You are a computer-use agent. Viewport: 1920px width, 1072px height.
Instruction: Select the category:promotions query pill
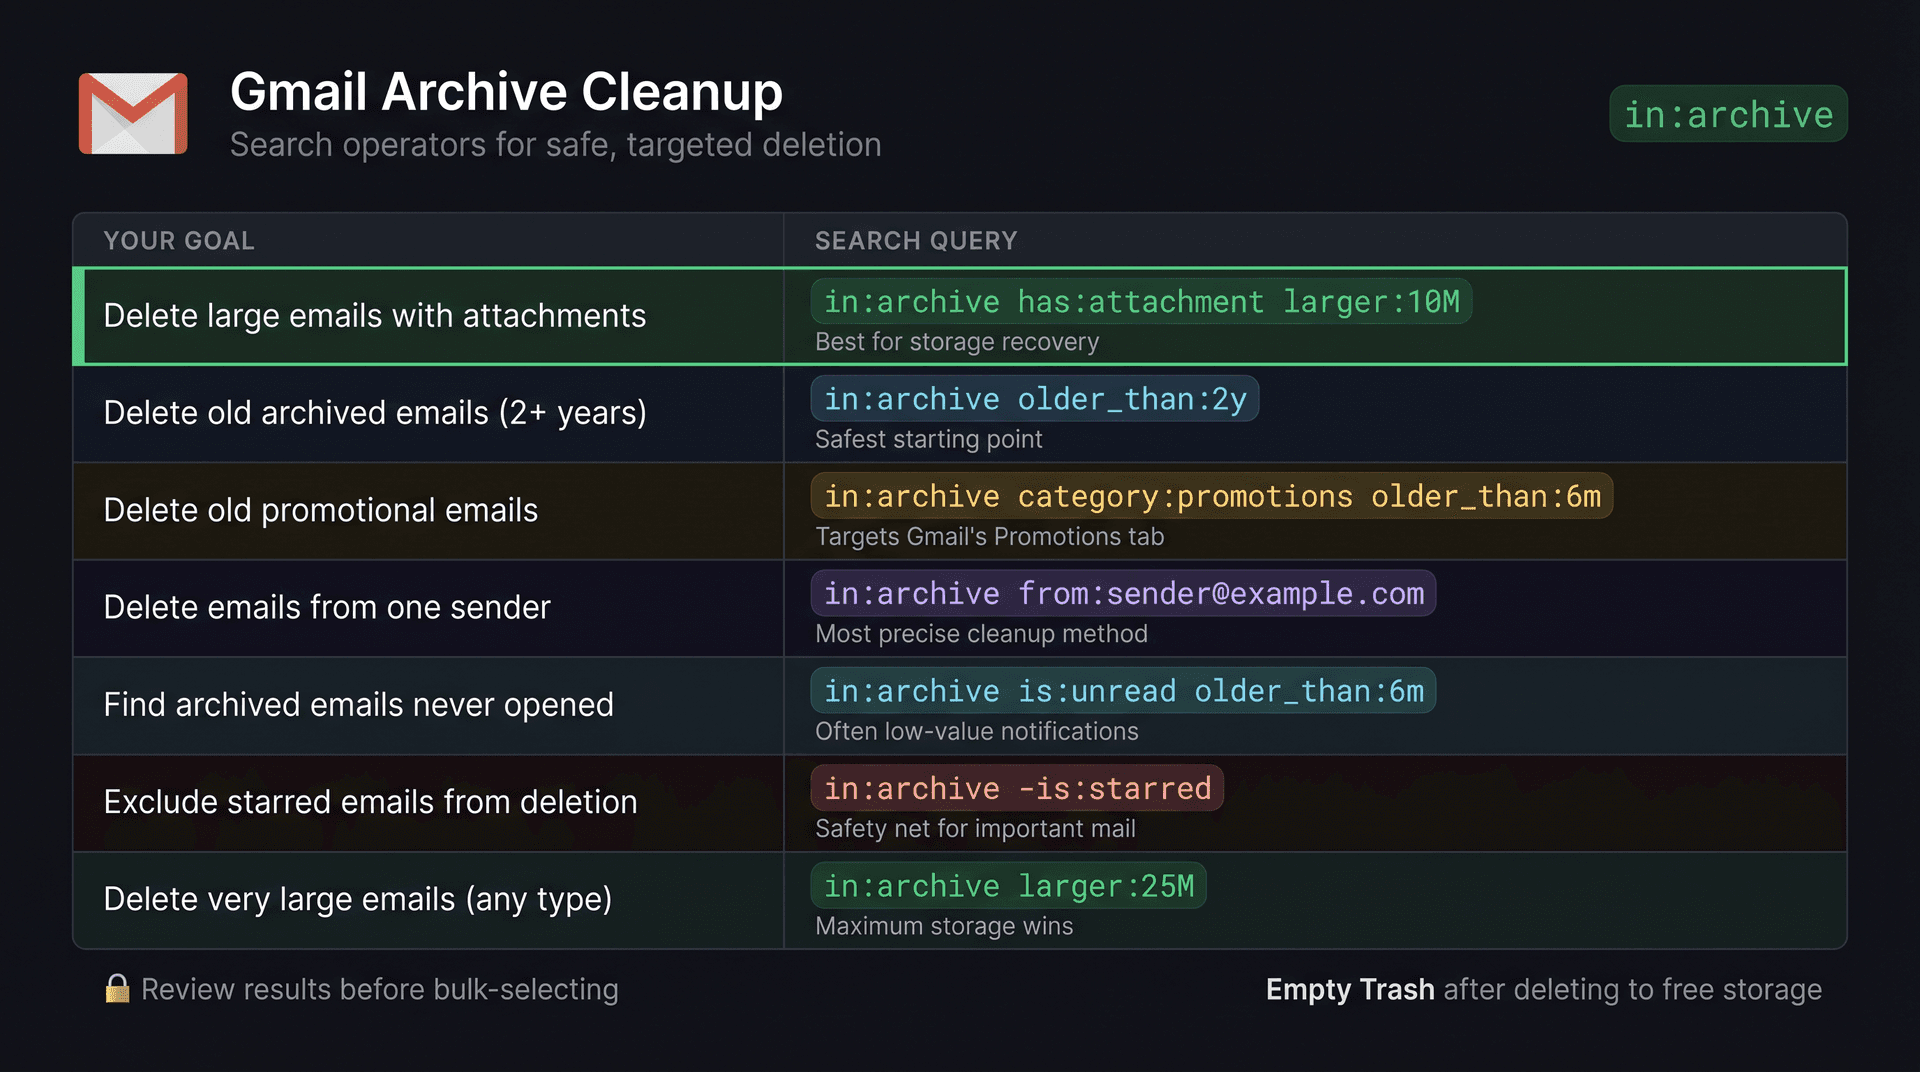[x=1211, y=496]
